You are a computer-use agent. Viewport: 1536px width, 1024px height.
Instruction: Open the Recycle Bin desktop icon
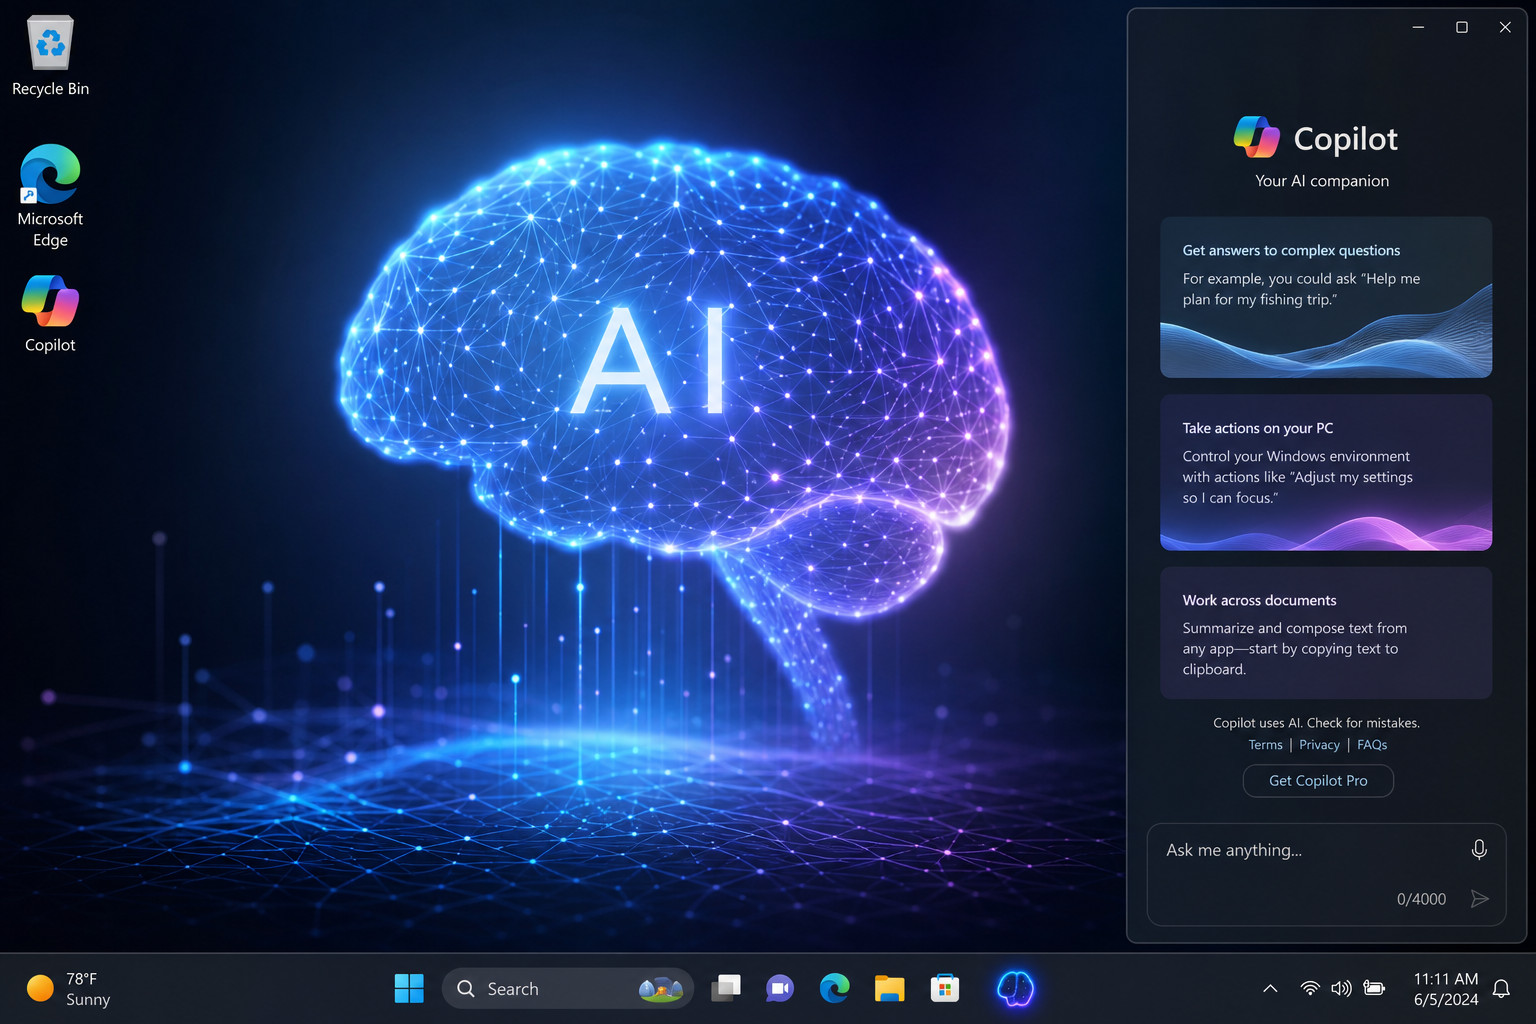click(x=50, y=56)
